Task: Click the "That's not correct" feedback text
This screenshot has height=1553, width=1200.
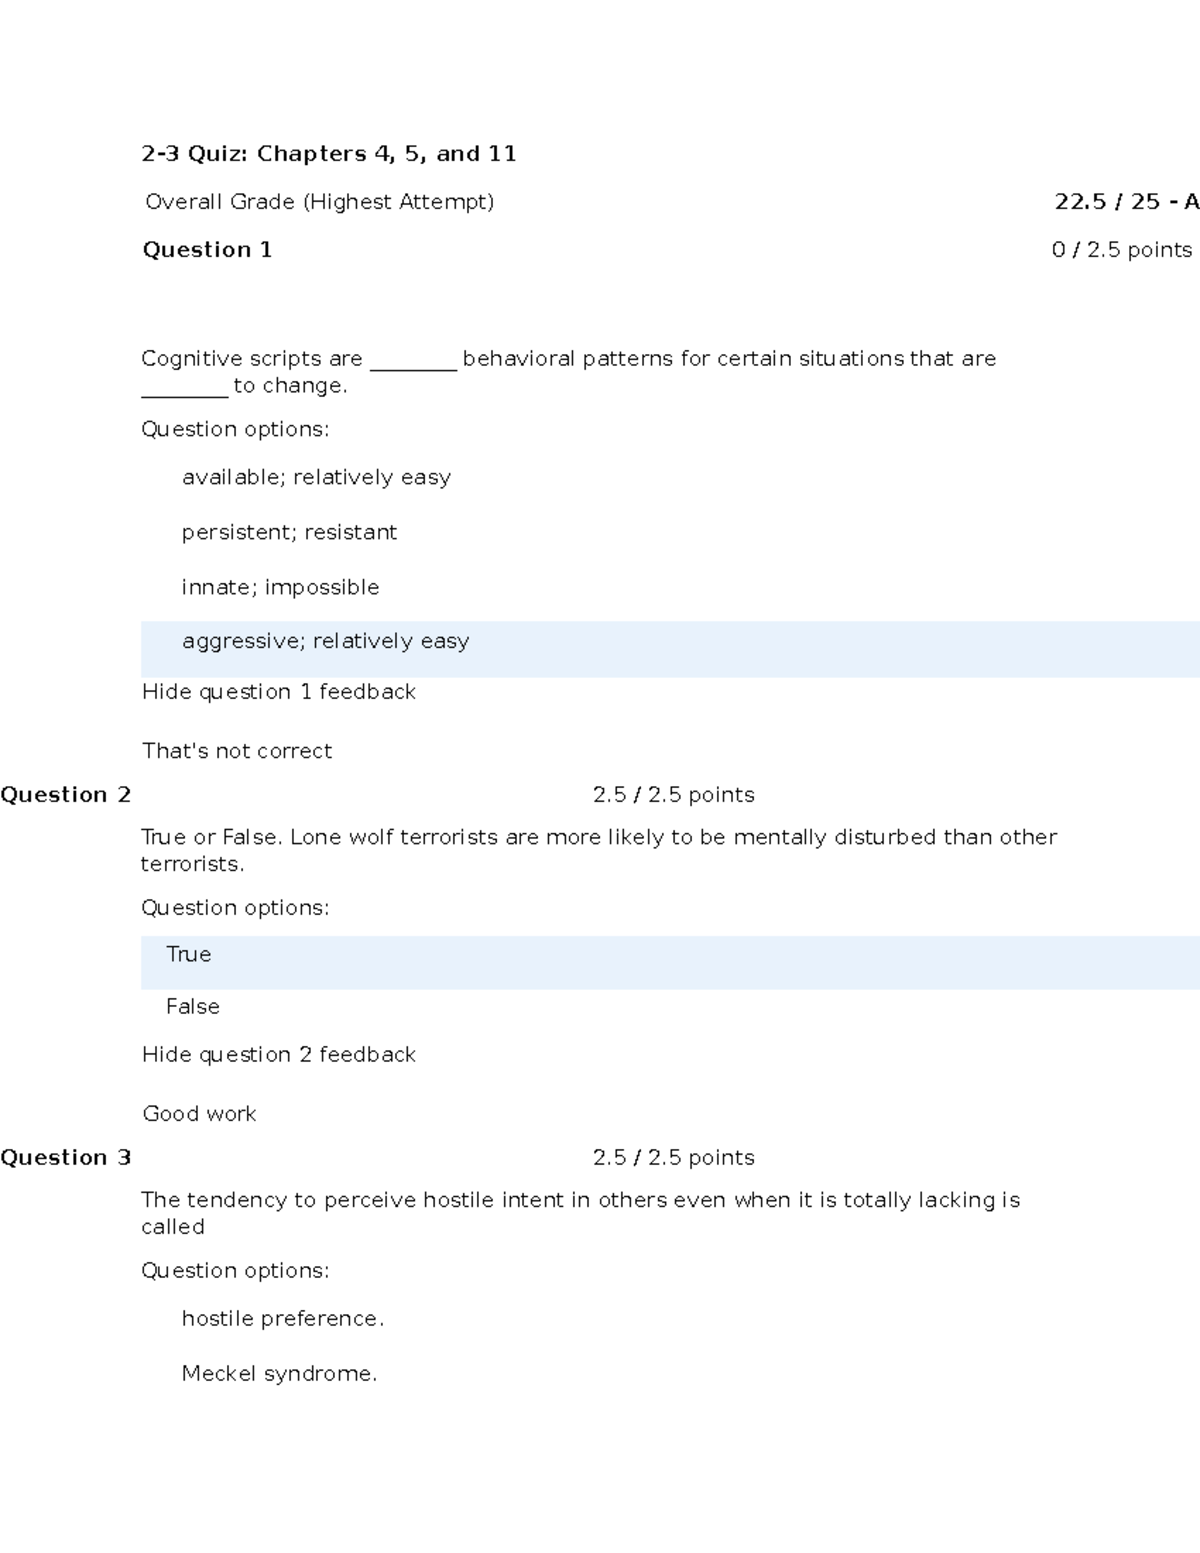Action: point(237,751)
